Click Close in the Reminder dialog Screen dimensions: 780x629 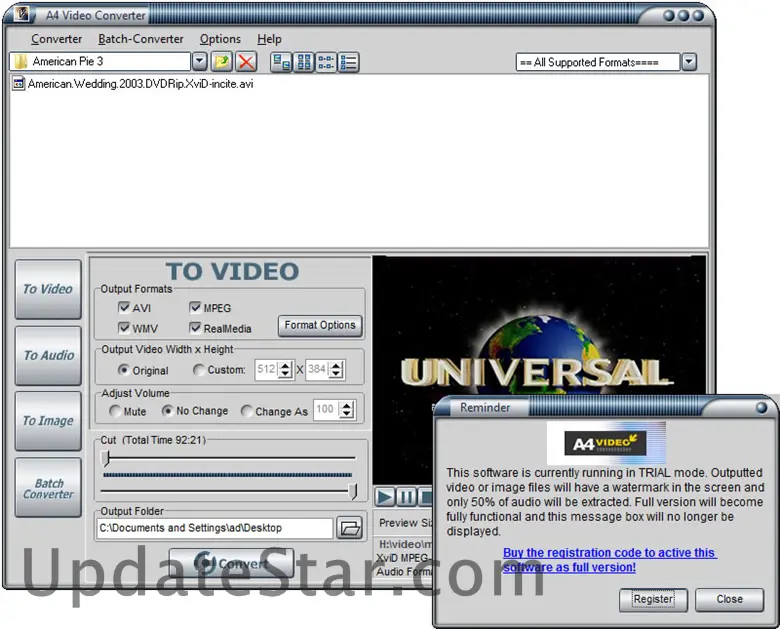coord(729,599)
